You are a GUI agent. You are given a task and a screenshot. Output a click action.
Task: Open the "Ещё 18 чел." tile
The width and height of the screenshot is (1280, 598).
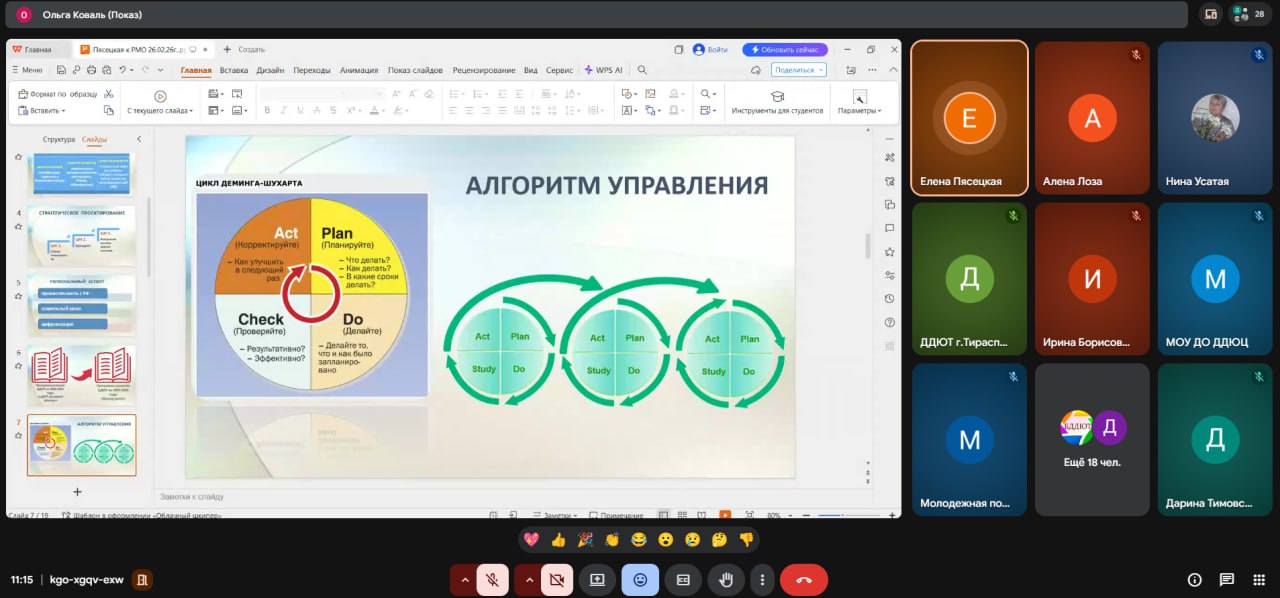tap(1092, 439)
